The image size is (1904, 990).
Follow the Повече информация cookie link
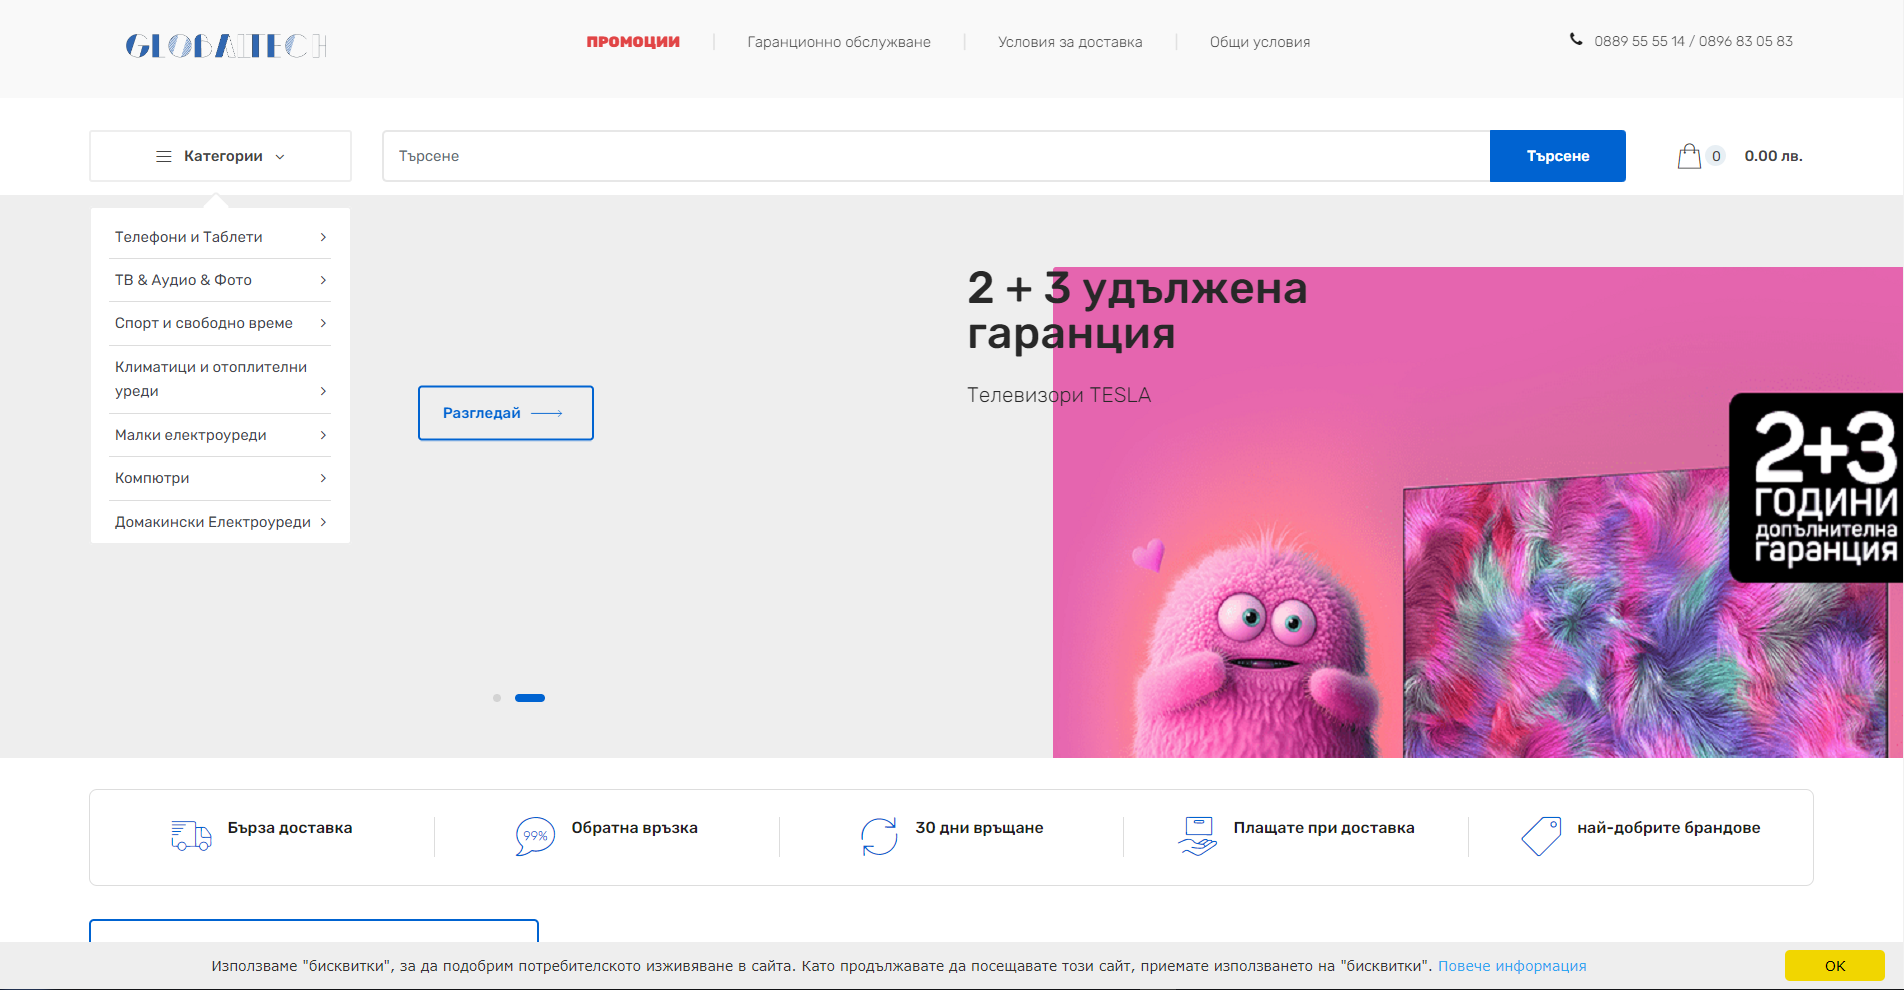click(x=1511, y=966)
